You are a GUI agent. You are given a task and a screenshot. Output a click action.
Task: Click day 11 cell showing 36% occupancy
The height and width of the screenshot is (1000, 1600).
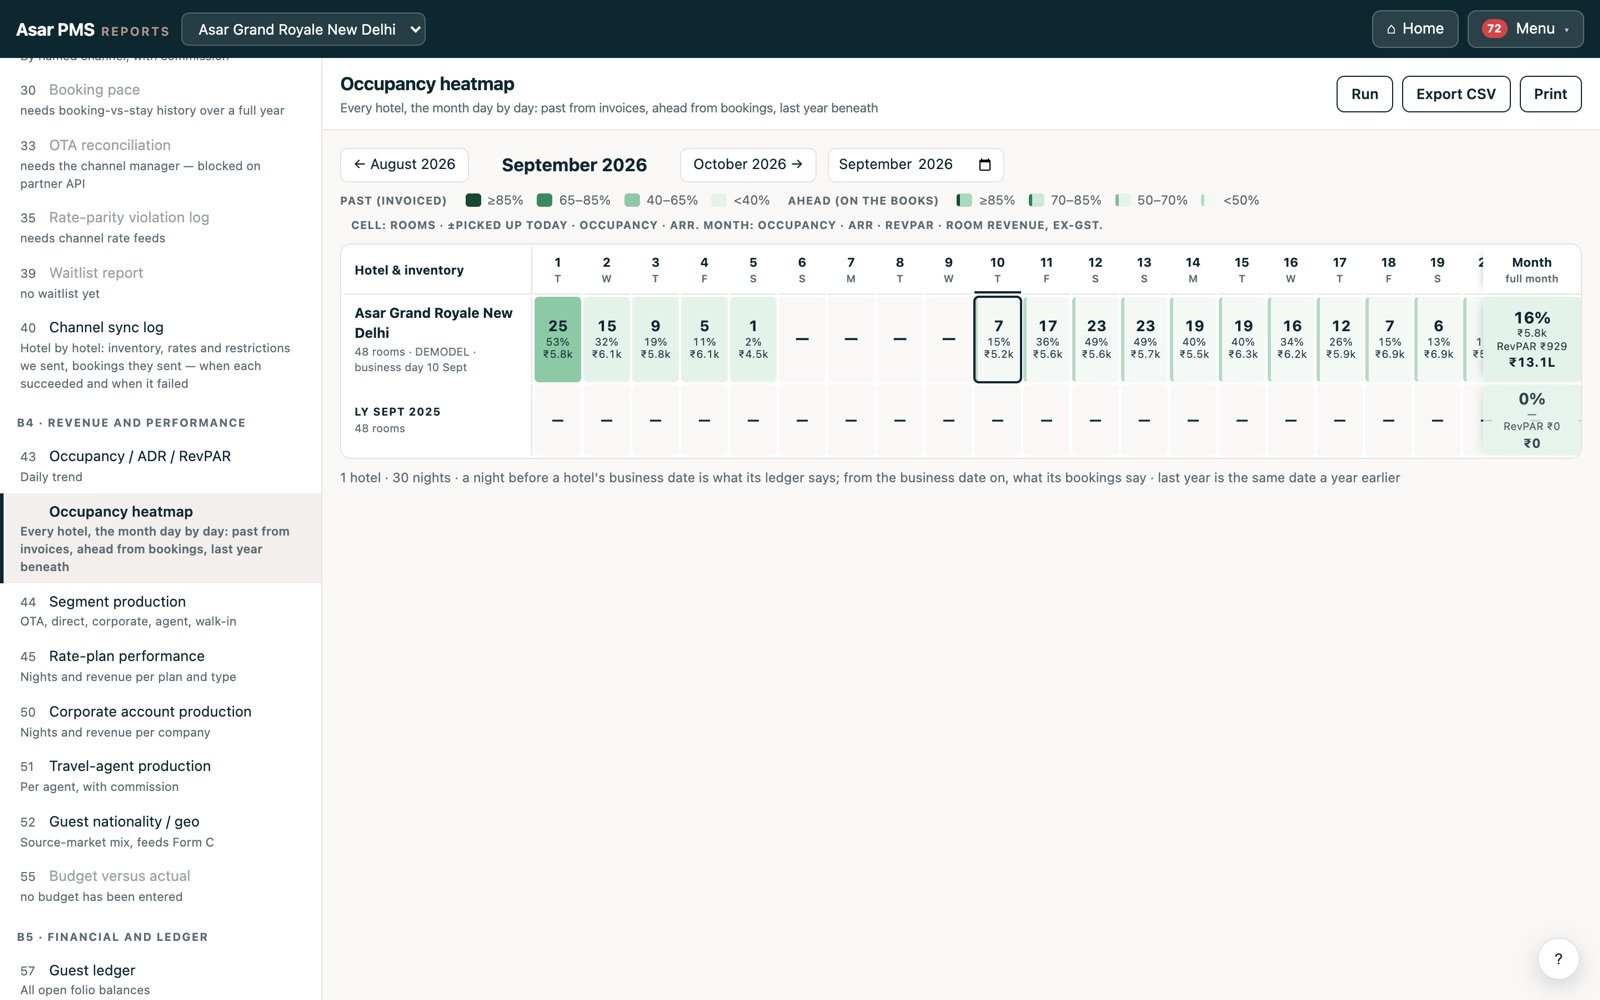tap(1046, 339)
